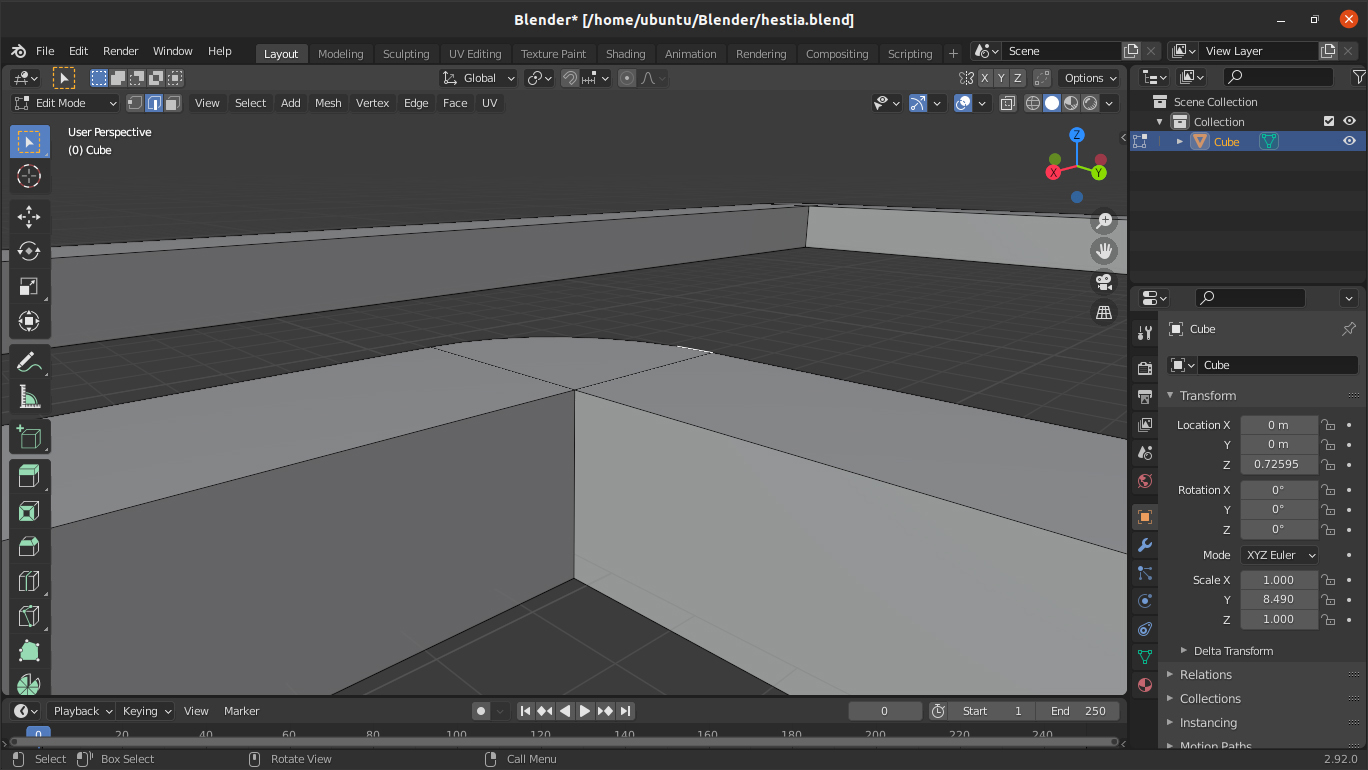Select rendered viewport shading sphere
Image resolution: width=1368 pixels, height=770 pixels.
click(x=1090, y=103)
